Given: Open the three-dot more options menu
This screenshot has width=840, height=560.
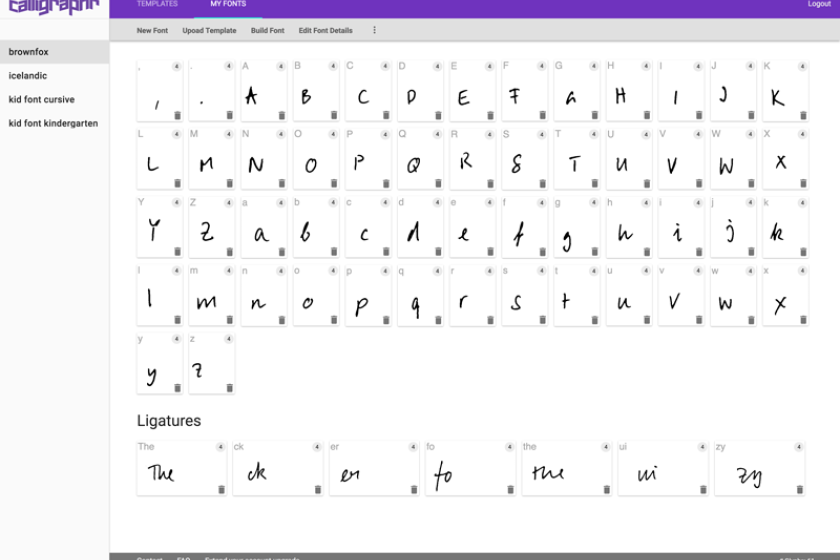Looking at the screenshot, I should pyautogui.click(x=374, y=30).
